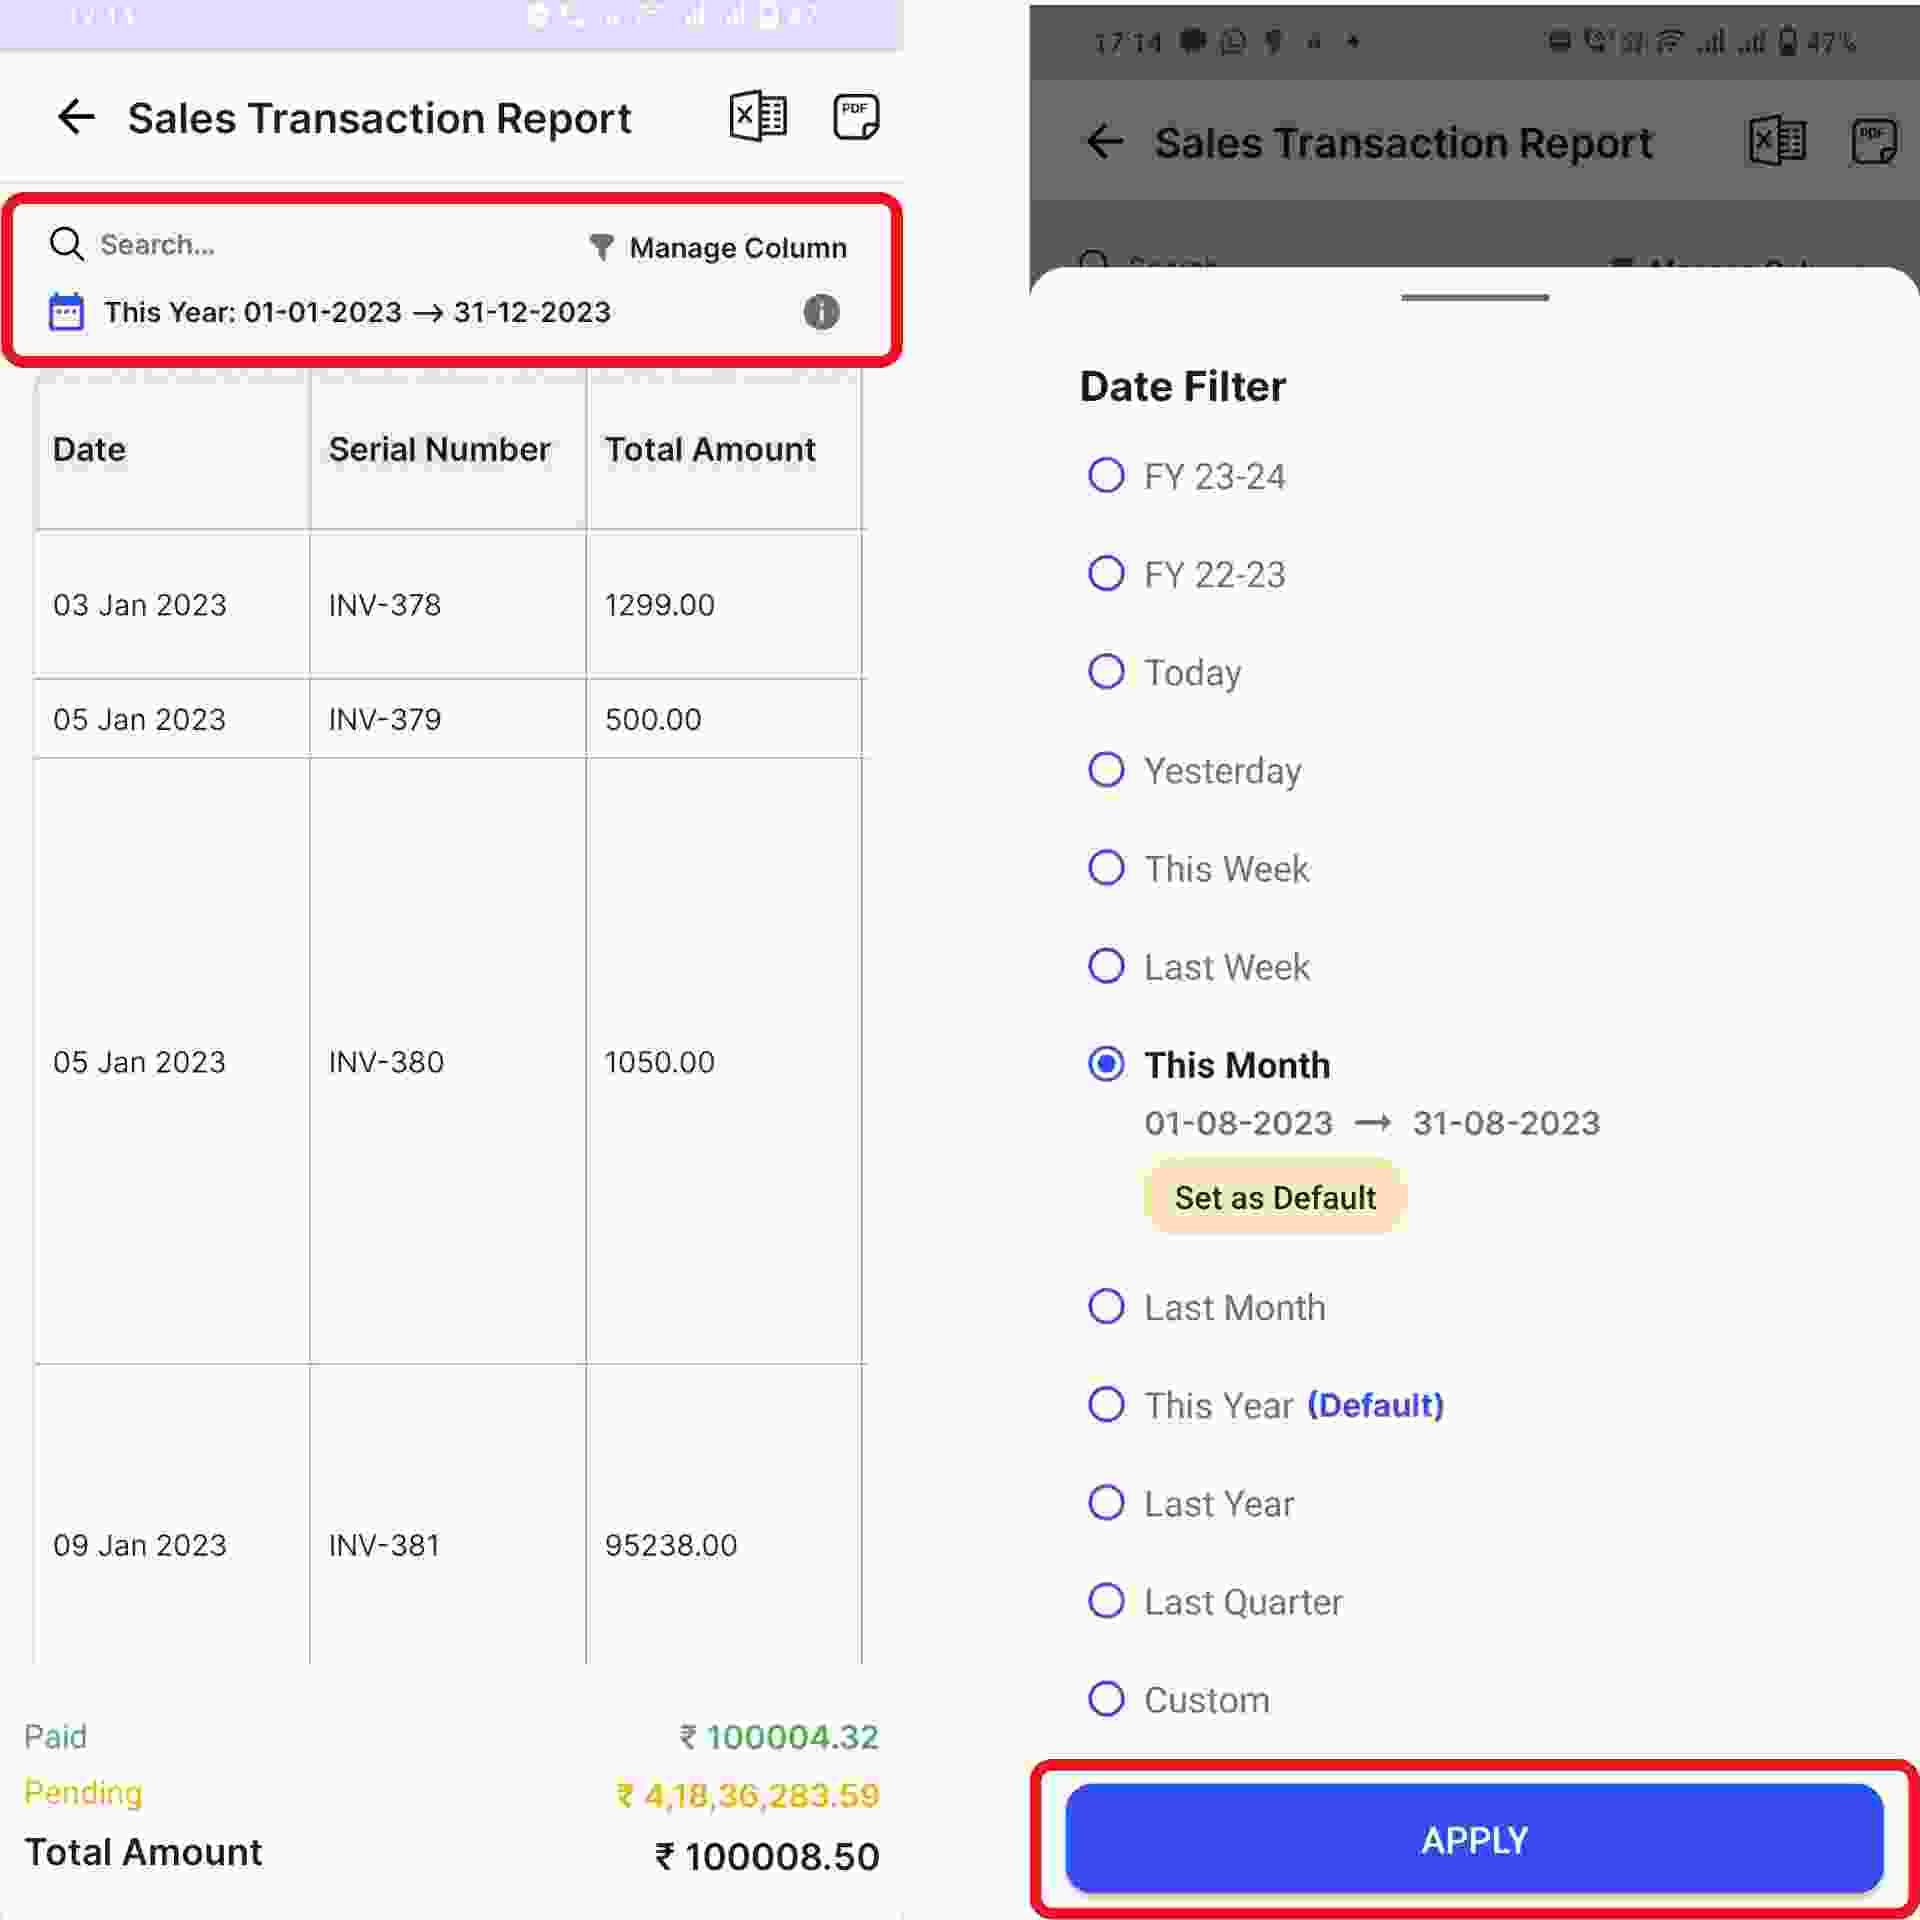
Task: Click into the Search input field
Action: 300,245
